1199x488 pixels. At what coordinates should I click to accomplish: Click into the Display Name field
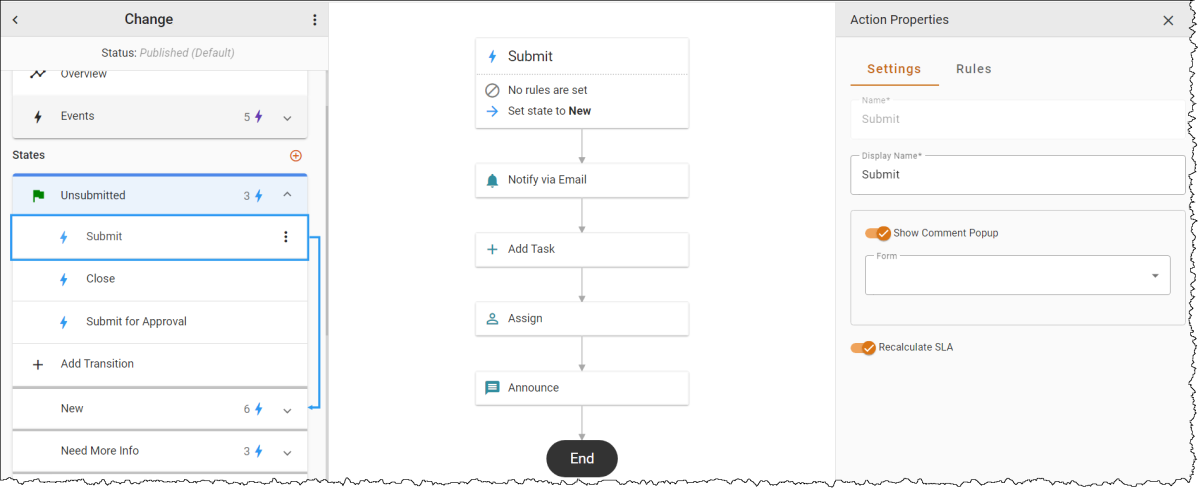point(1018,174)
